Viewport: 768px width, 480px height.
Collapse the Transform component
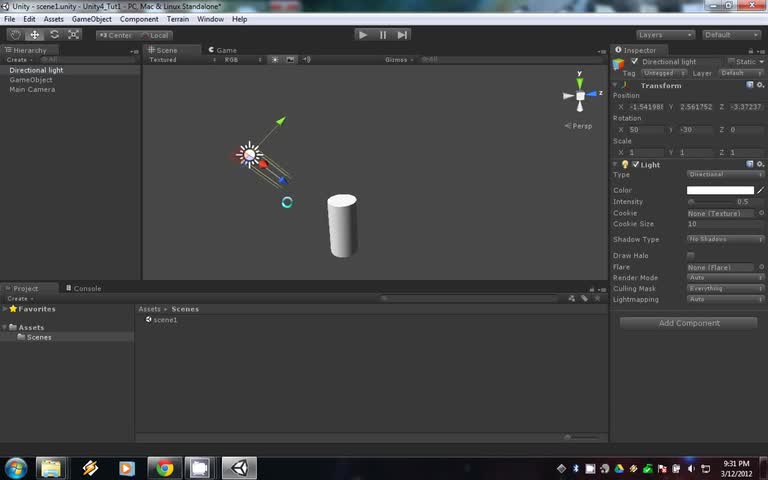pyautogui.click(x=615, y=85)
